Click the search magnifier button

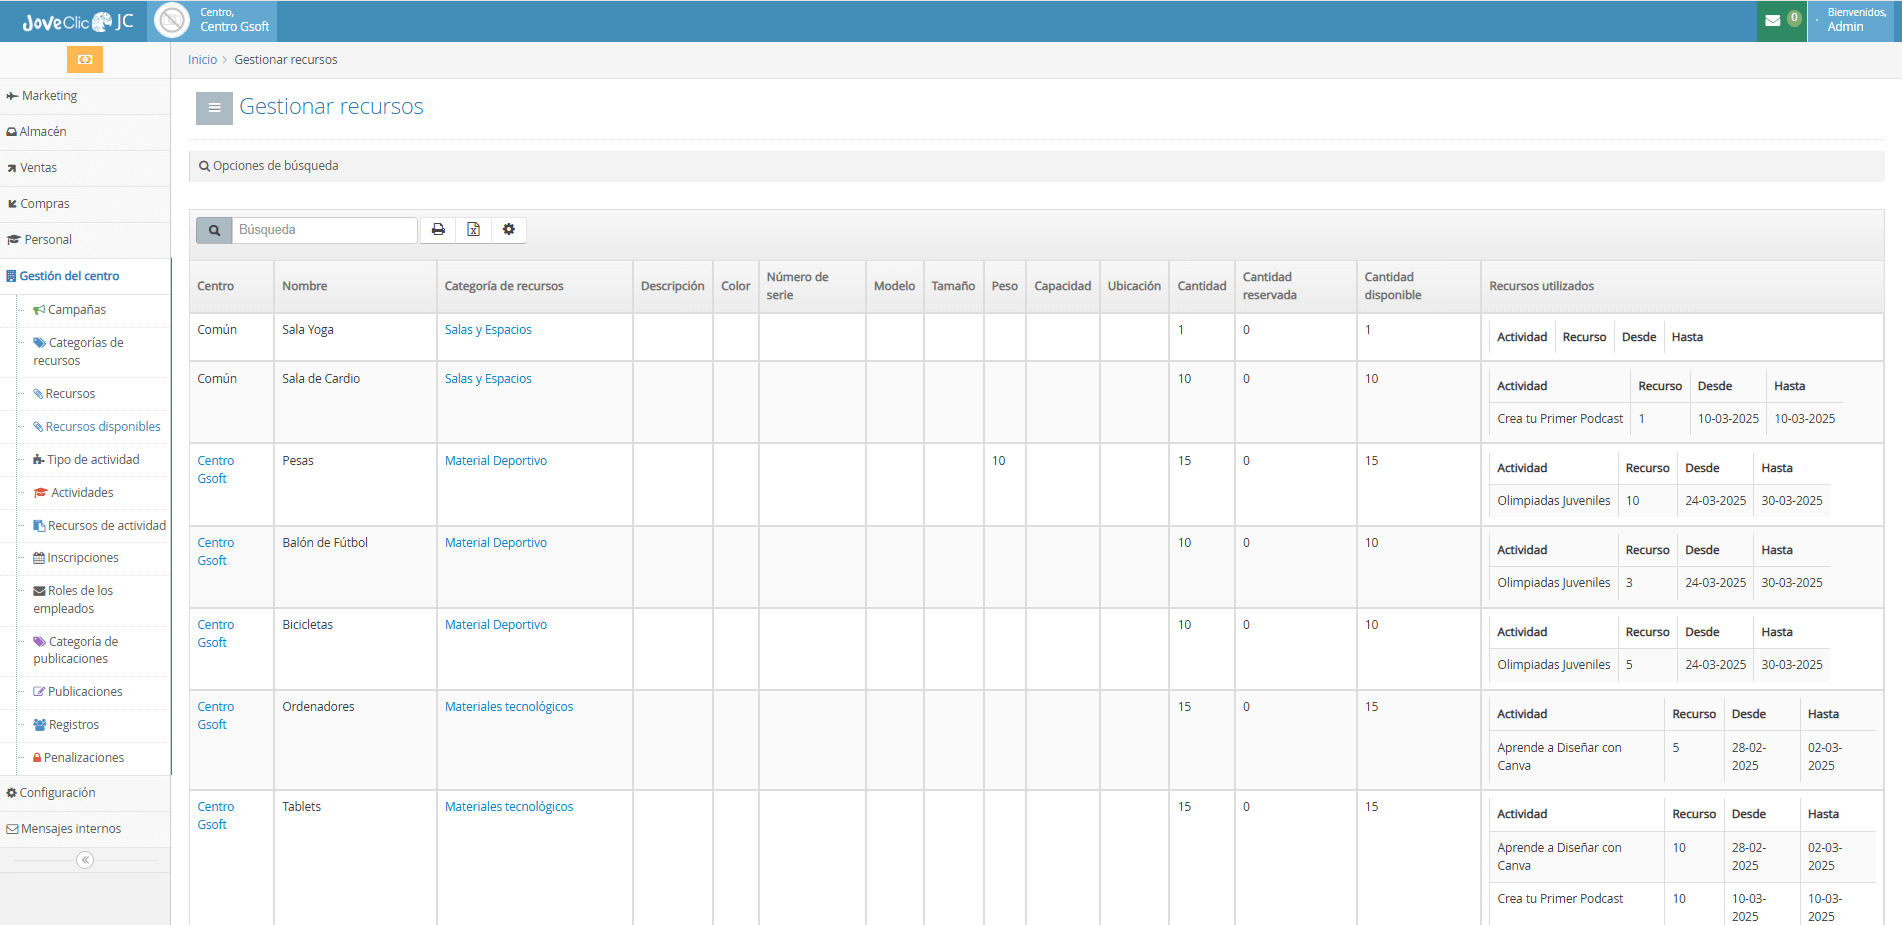(214, 230)
